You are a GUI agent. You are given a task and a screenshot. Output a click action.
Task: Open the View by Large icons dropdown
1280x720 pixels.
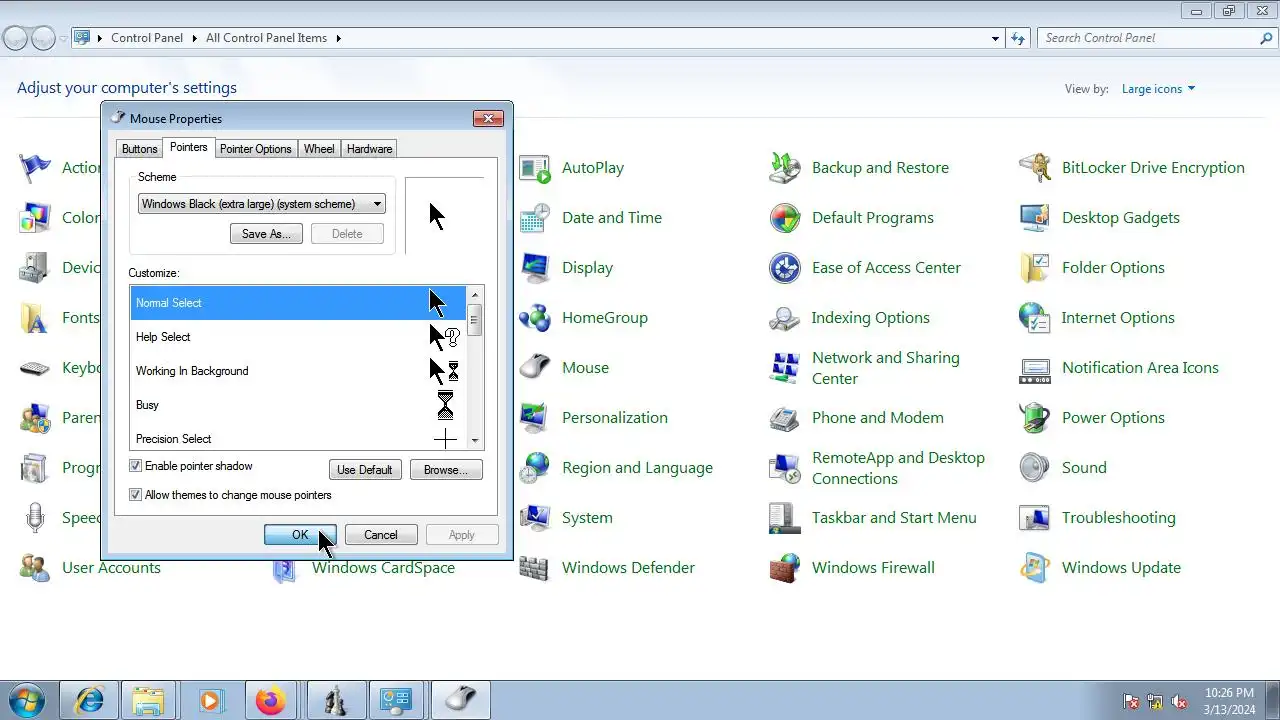[x=1158, y=89]
